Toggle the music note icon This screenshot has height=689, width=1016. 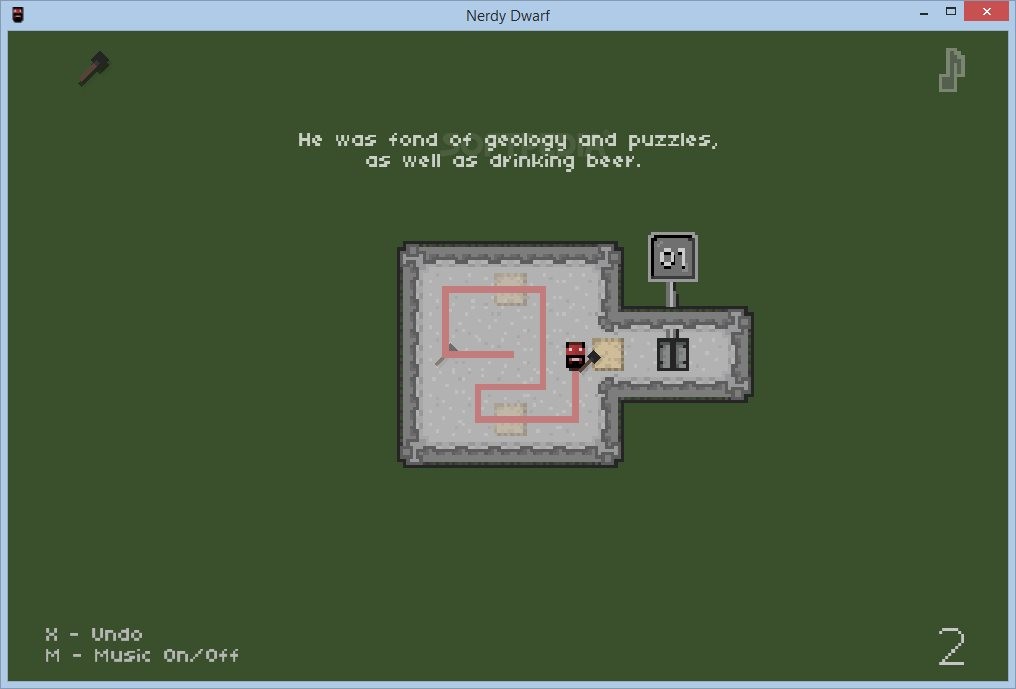952,70
